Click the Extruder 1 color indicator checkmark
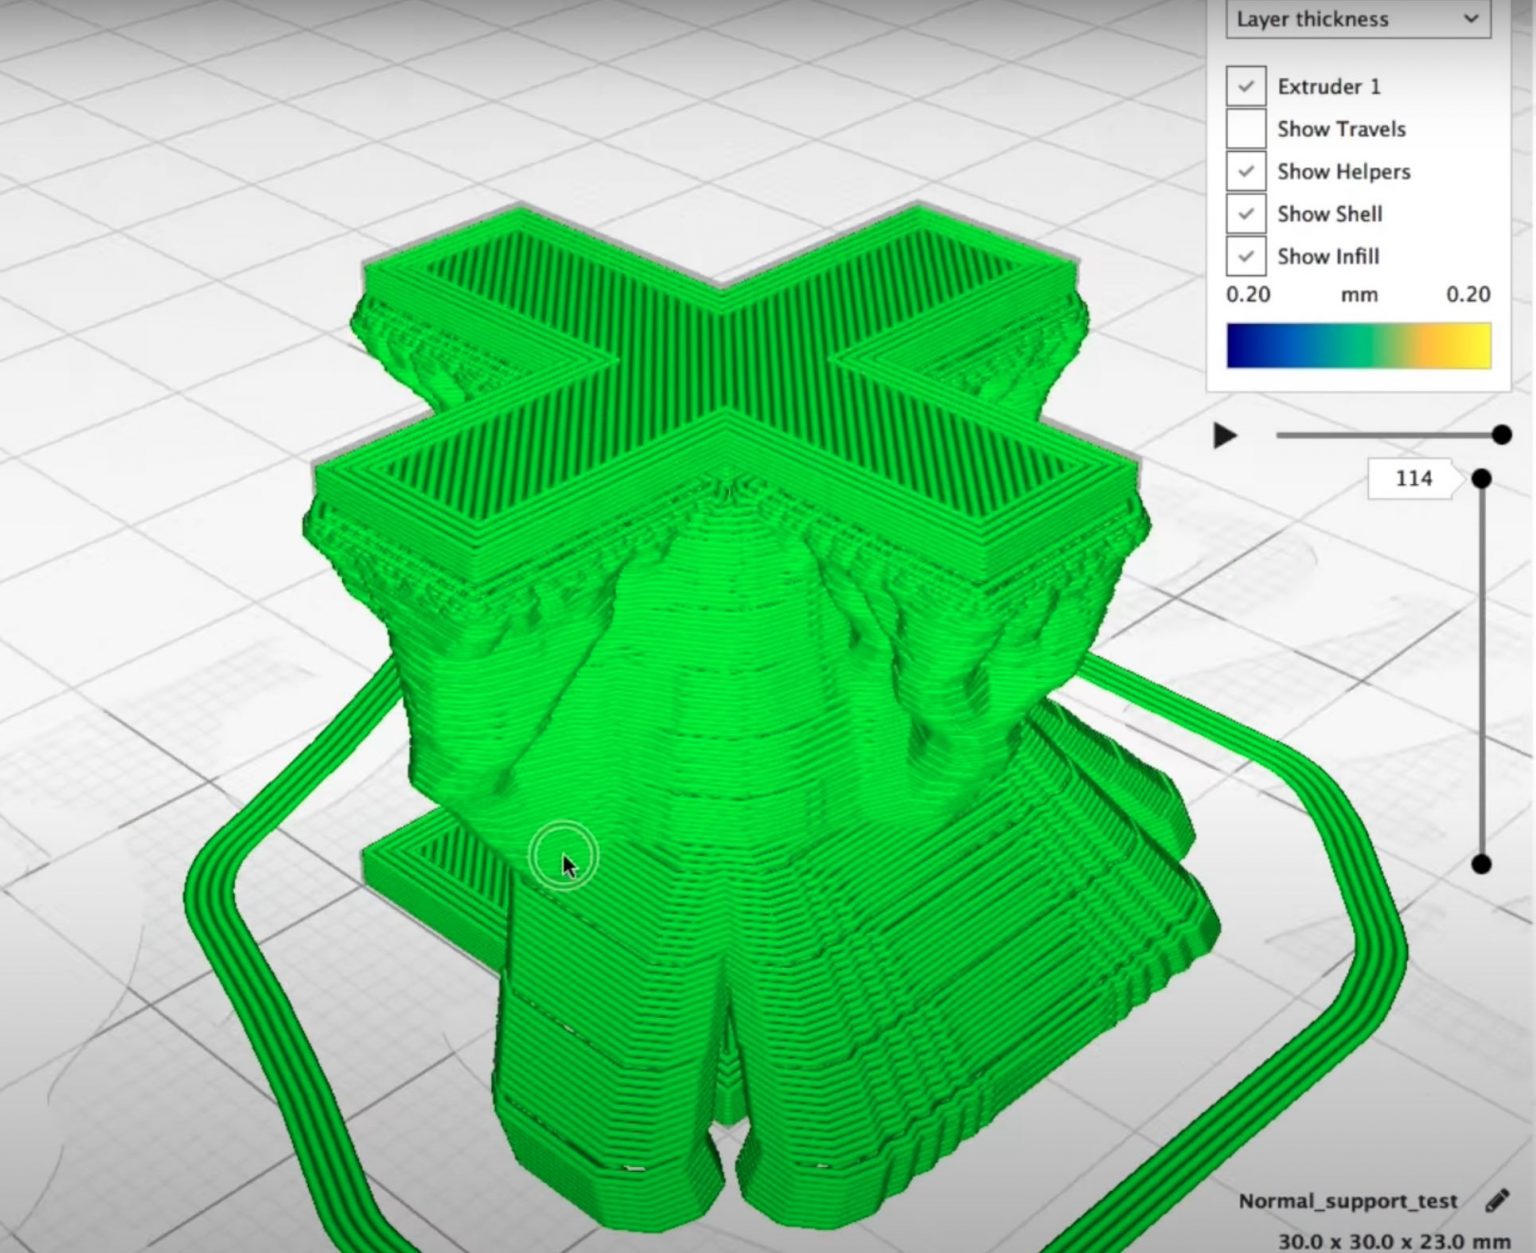 1245,86
